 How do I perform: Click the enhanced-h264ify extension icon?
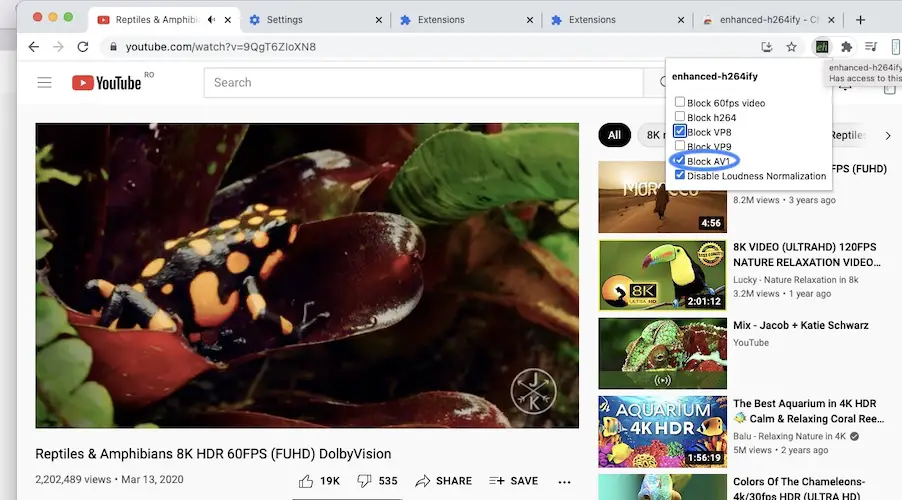821,47
